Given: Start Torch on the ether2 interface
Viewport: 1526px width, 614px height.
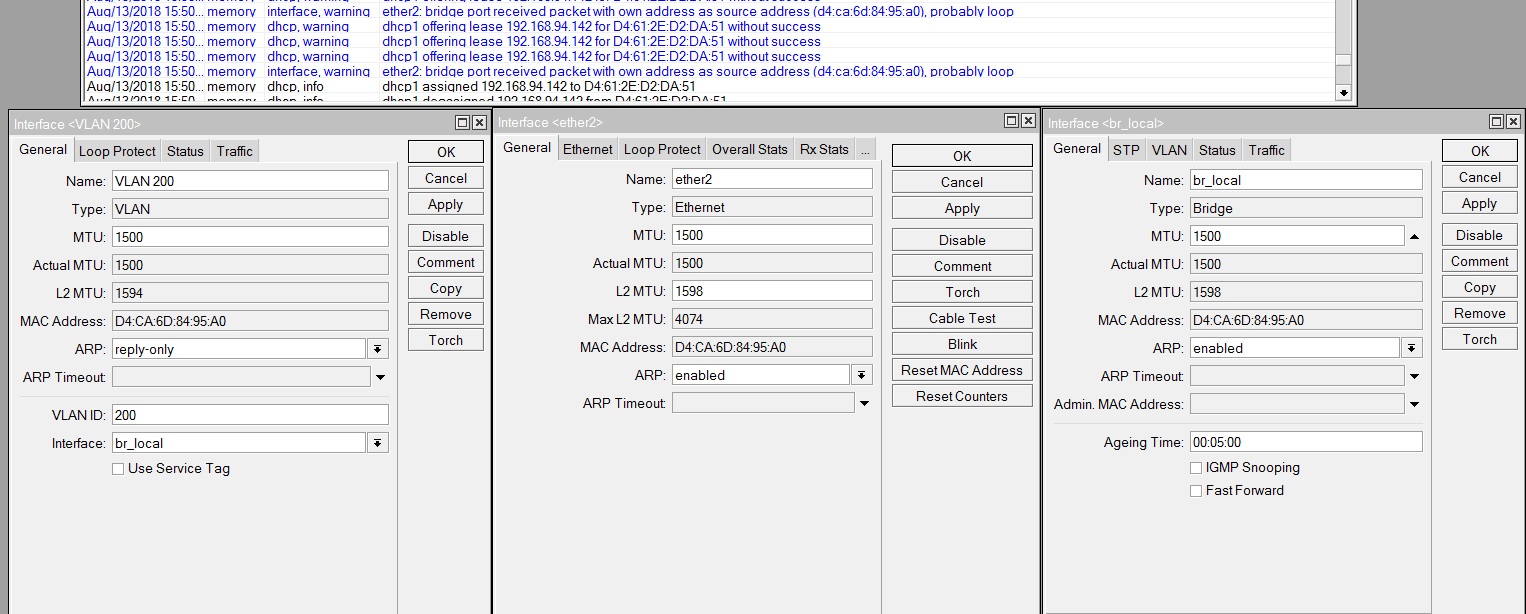Looking at the screenshot, I should [960, 291].
